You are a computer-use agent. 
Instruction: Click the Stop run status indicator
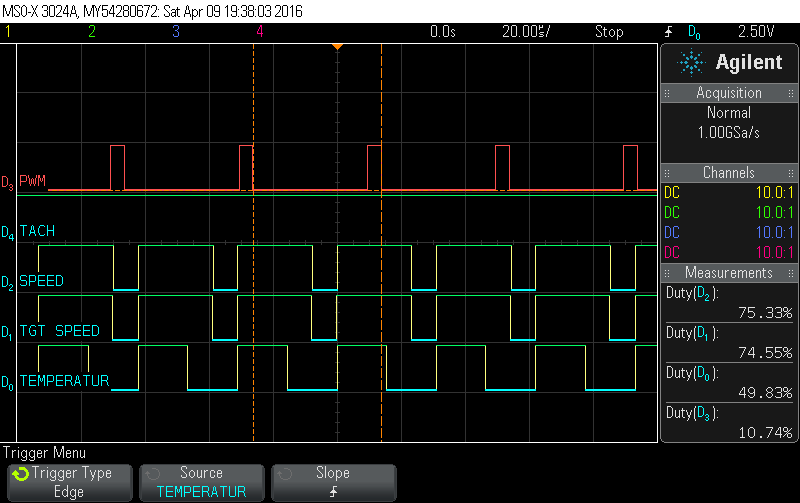[x=609, y=32]
